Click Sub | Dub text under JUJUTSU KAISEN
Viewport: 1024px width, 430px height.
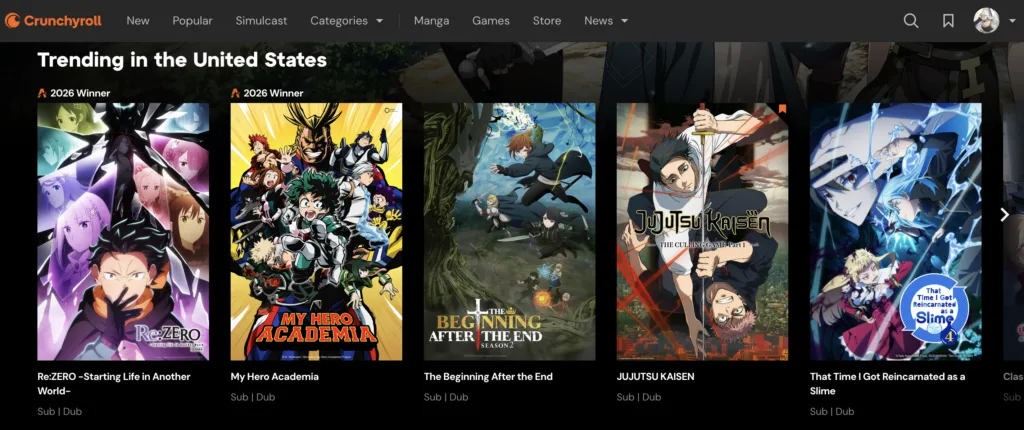[639, 397]
